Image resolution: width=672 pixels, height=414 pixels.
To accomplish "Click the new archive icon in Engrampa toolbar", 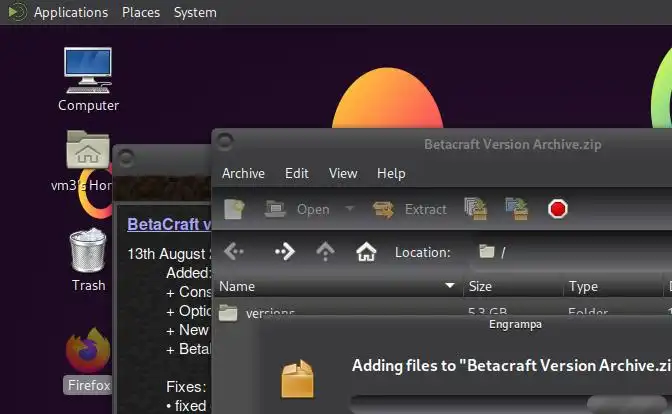I will coord(234,209).
